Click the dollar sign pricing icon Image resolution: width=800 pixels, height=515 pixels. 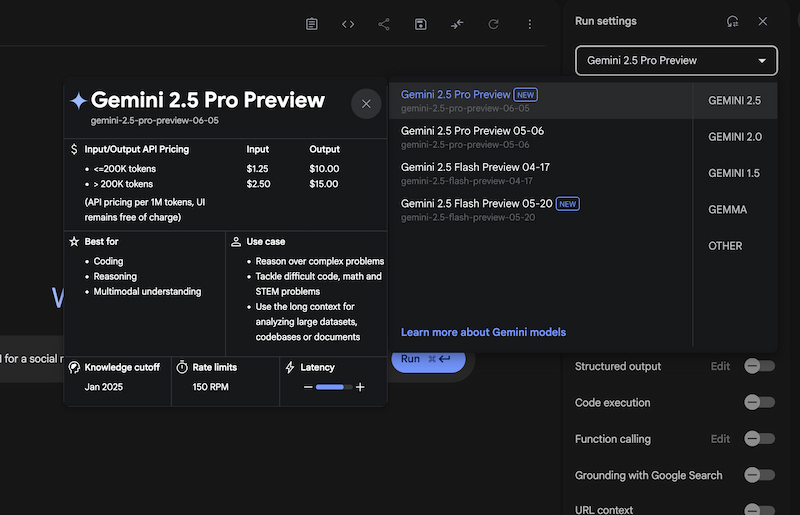74,149
